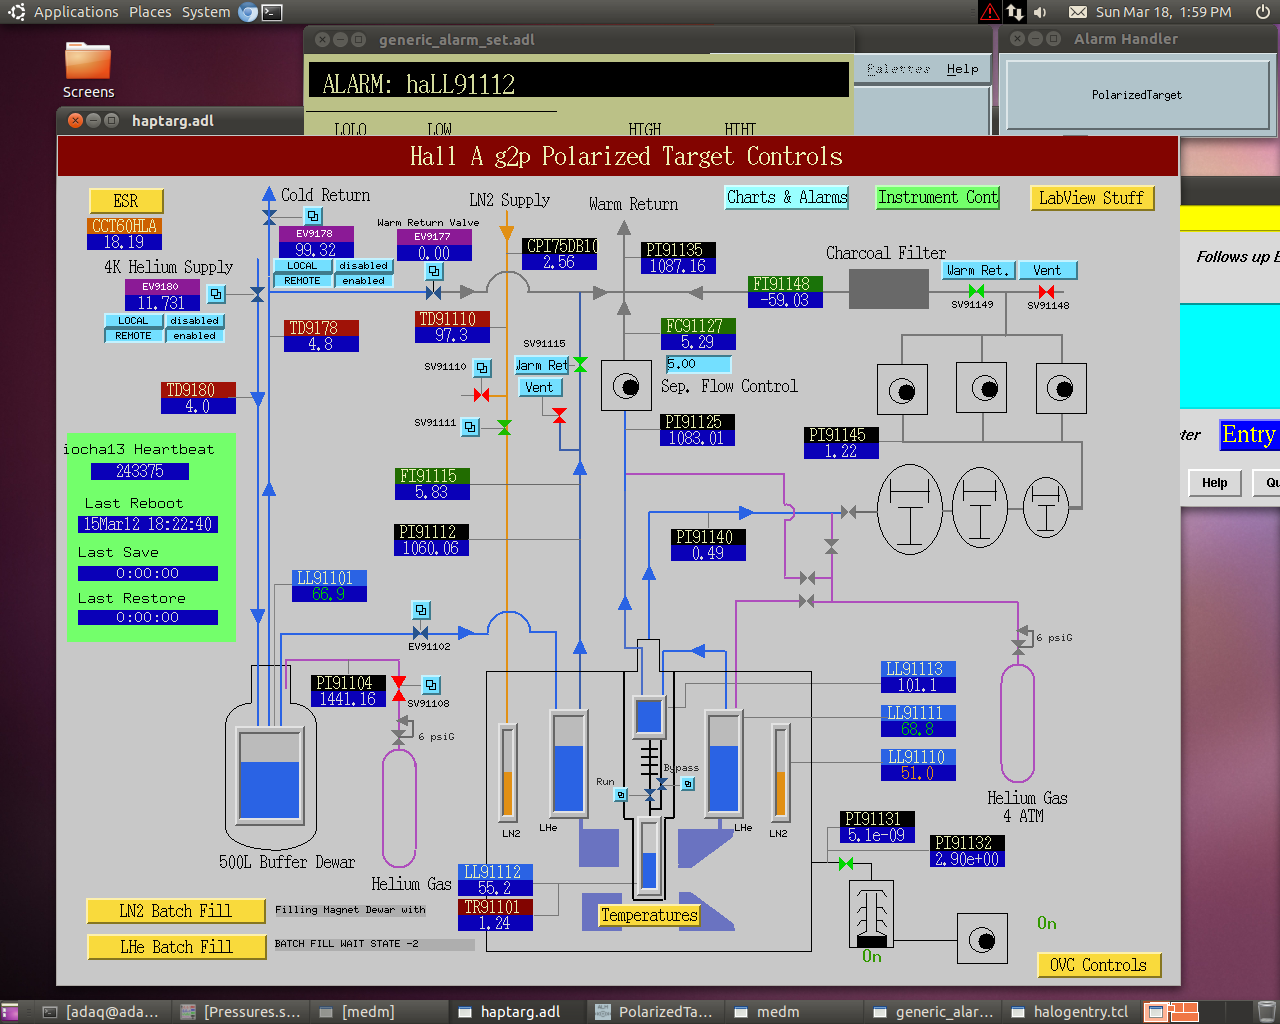Screen dimensions: 1280x1024
Task: Click the Entry label in halogentry window
Action: pyautogui.click(x=1248, y=435)
